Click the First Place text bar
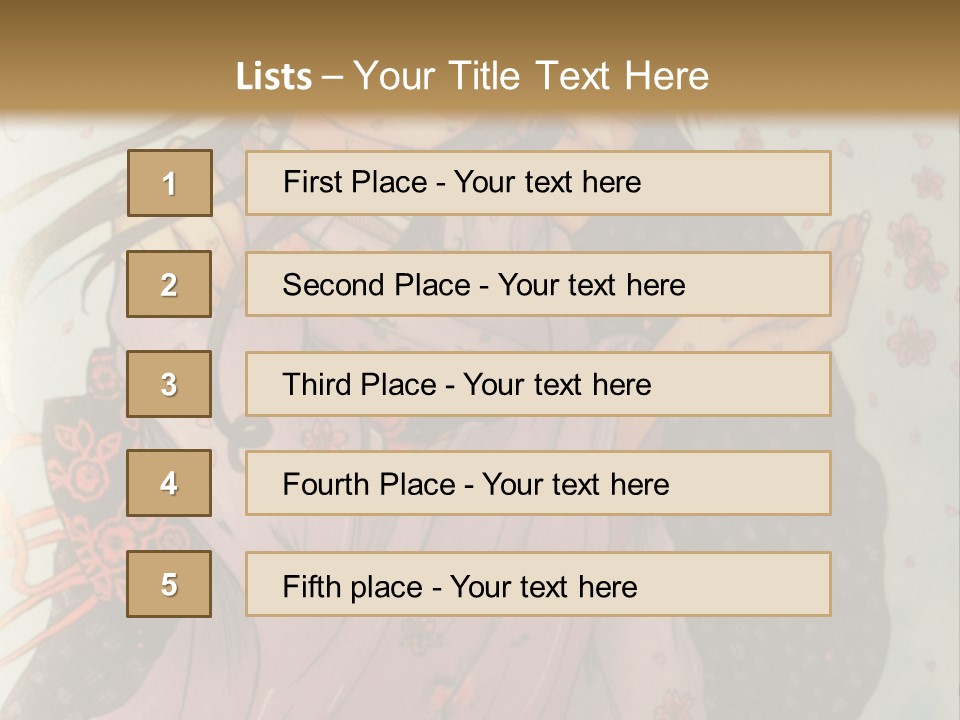The image size is (960, 720). (538, 183)
